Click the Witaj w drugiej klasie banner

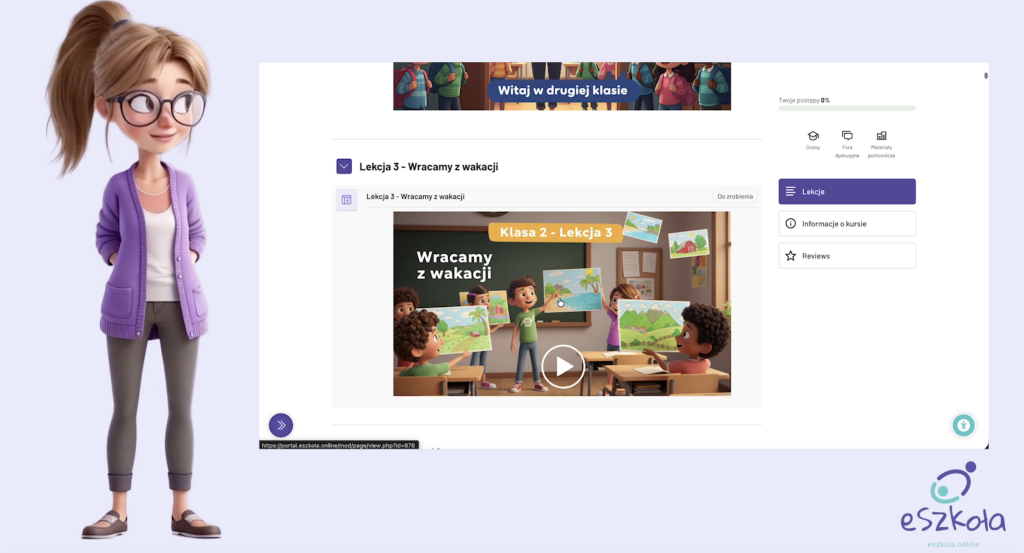(x=562, y=86)
